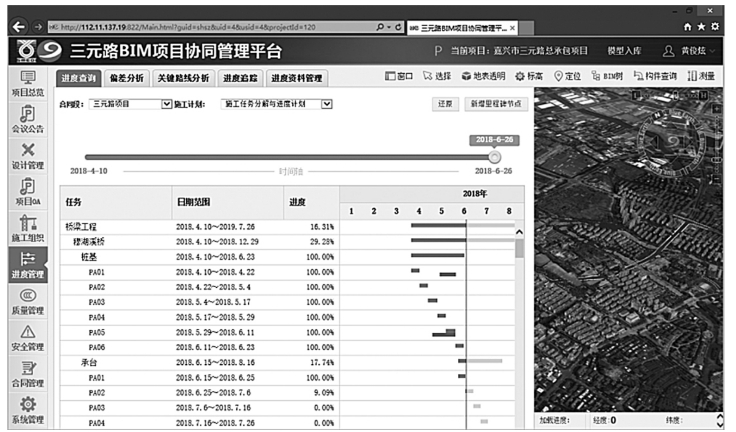The width and height of the screenshot is (736, 432).
Task: Activate the 测量 tool
Action: tap(701, 76)
